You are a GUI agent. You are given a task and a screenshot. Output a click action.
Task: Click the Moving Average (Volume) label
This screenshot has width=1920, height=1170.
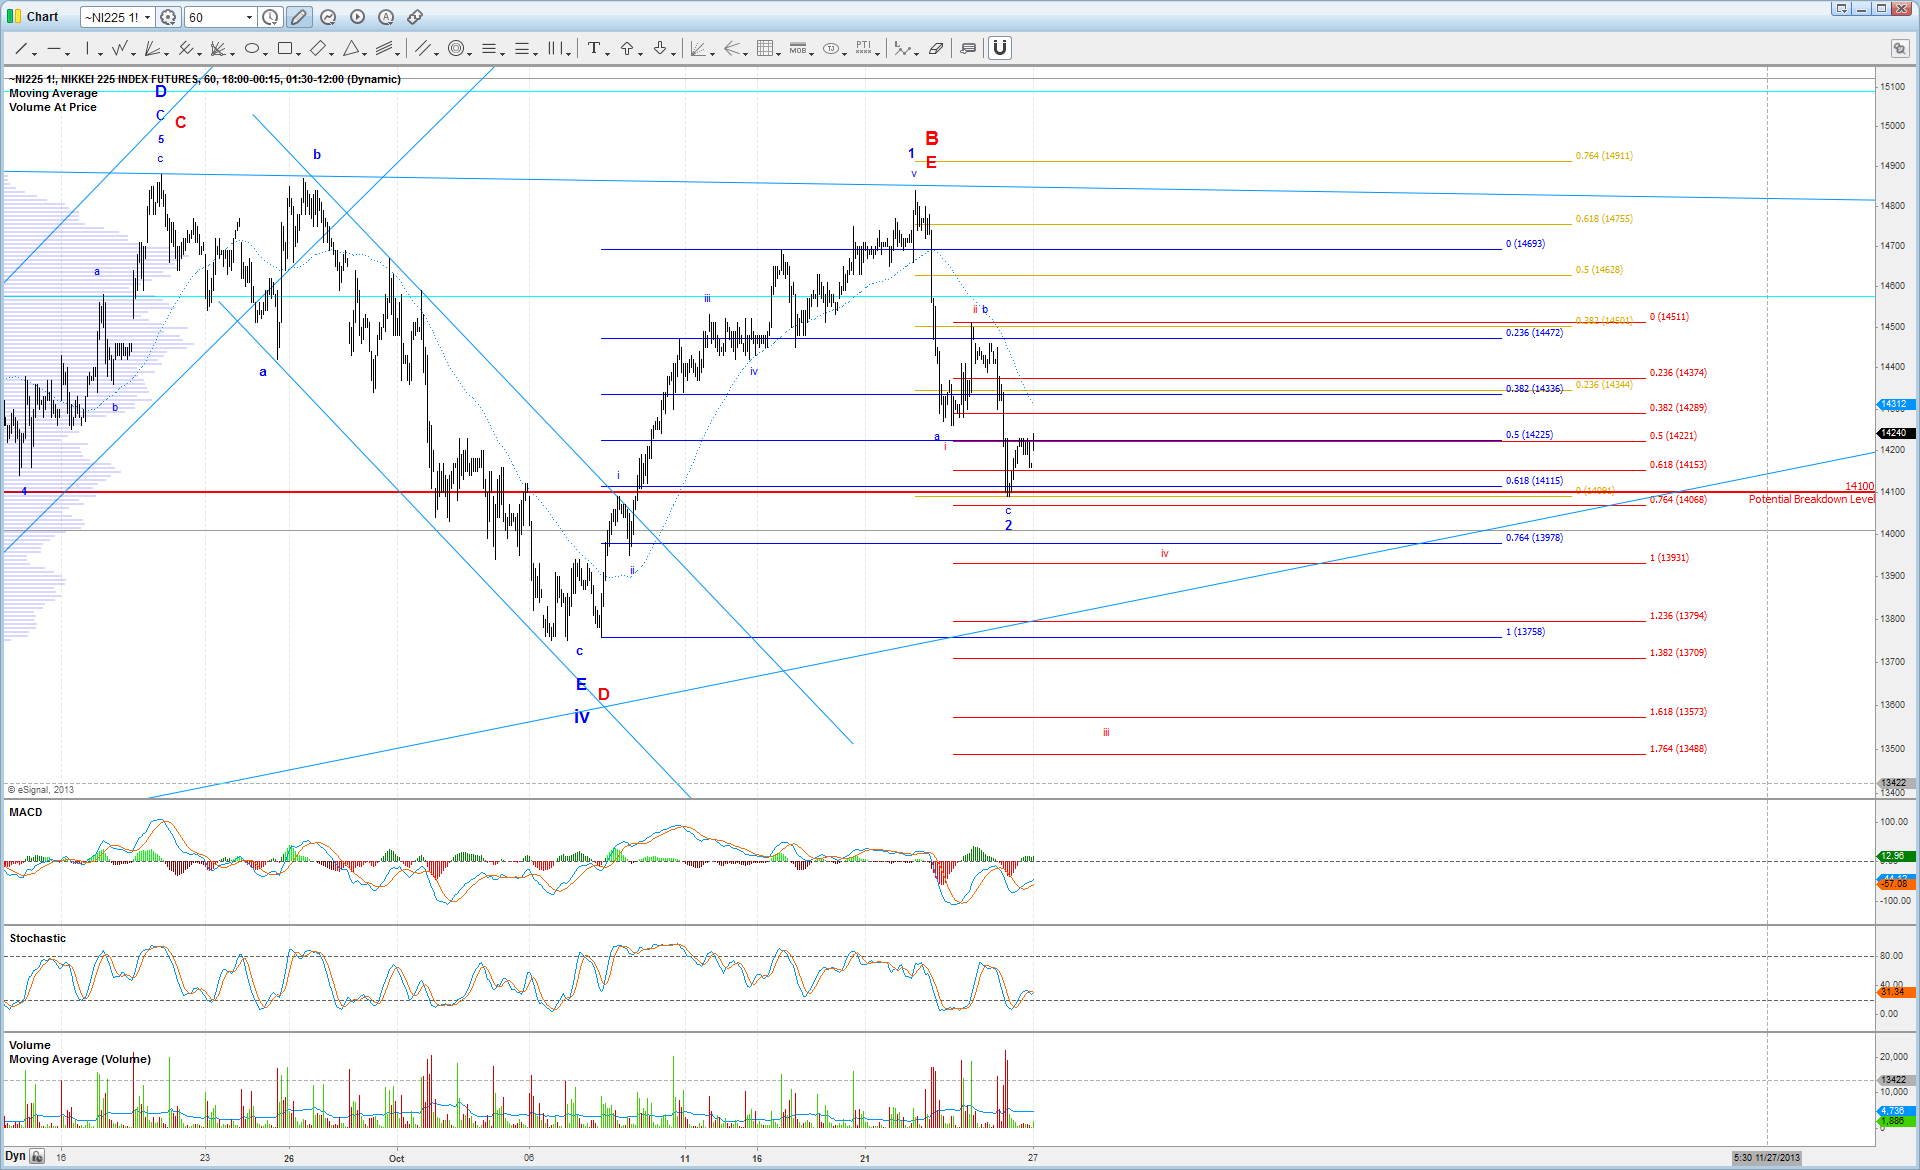(x=80, y=1059)
